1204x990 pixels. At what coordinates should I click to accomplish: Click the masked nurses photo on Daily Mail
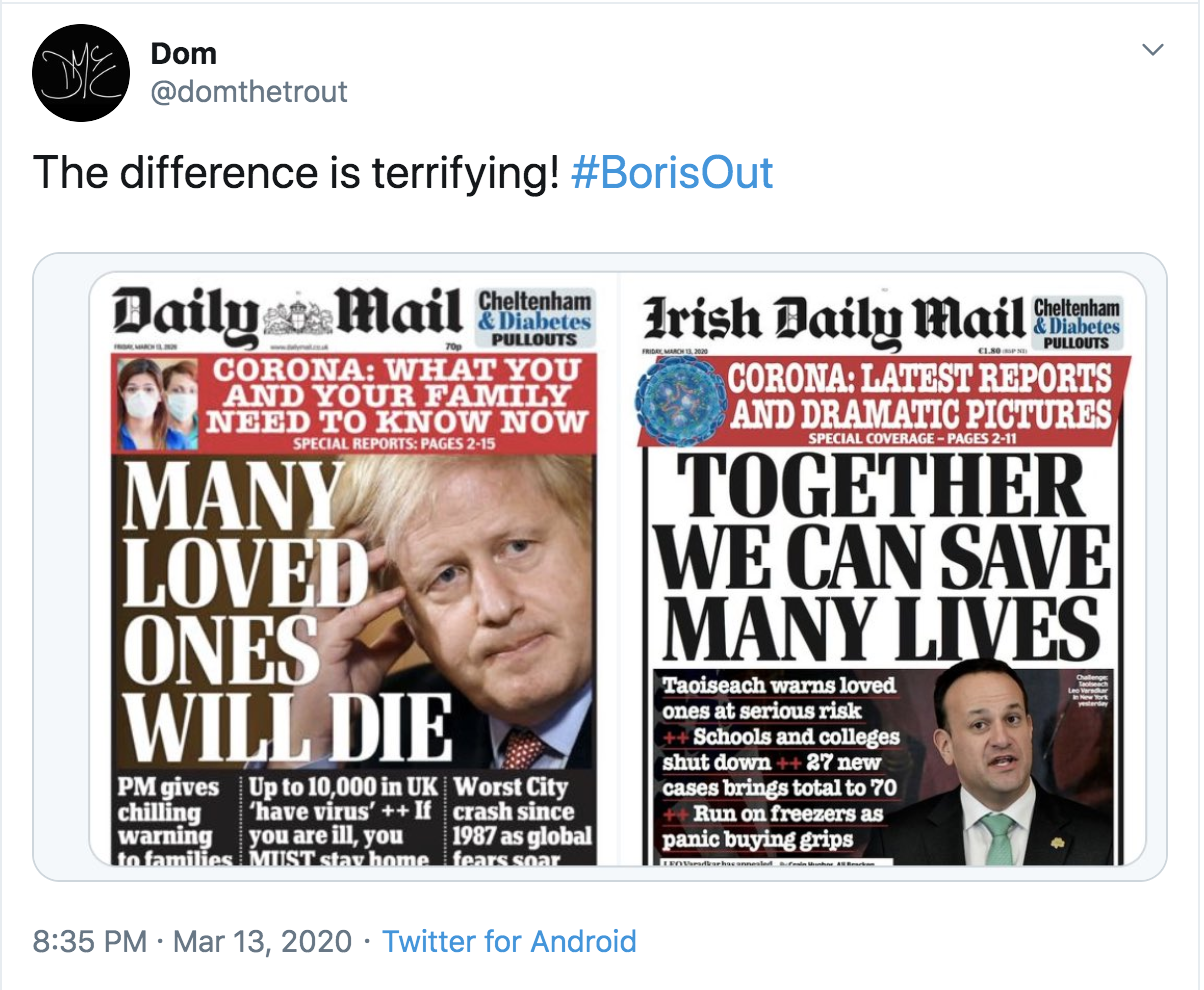[157, 403]
